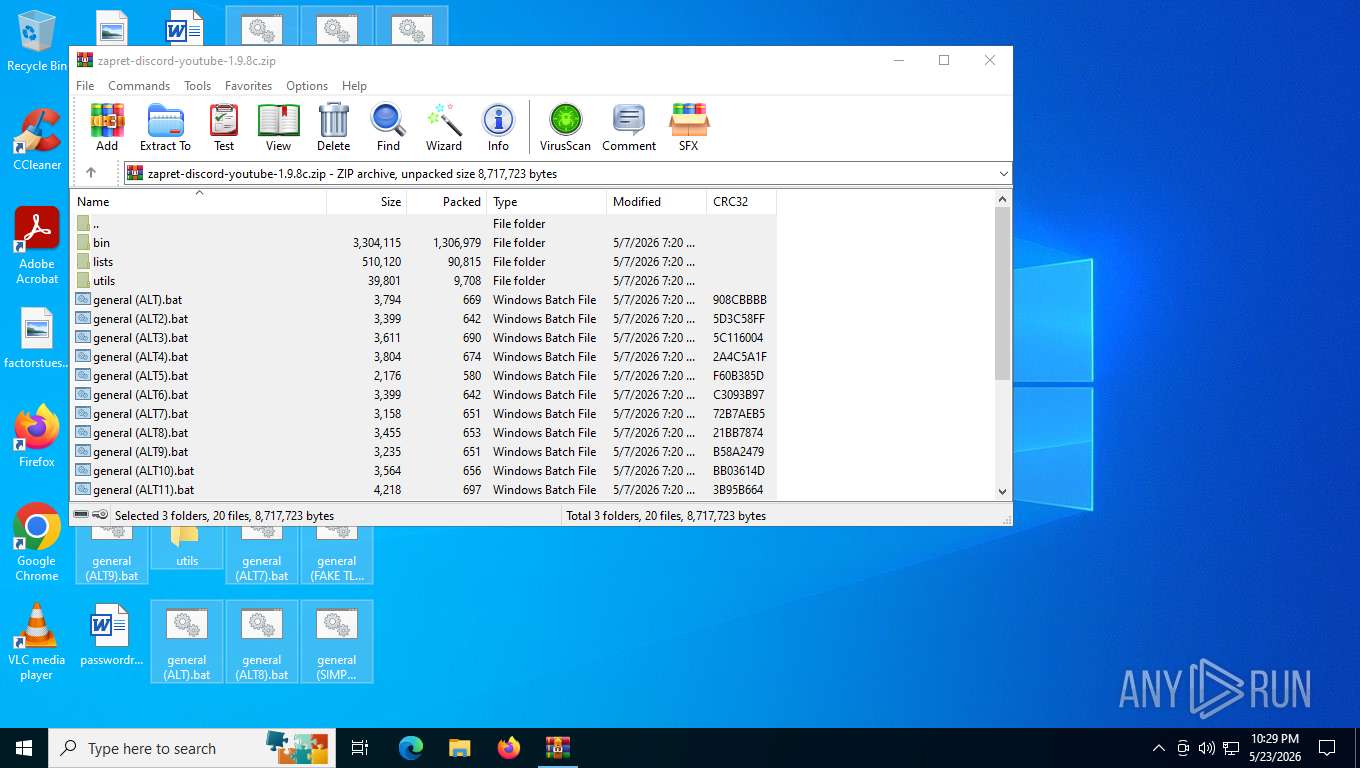Run VirusScan on archive
Viewport: 1360px width, 768px height.
coord(565,127)
